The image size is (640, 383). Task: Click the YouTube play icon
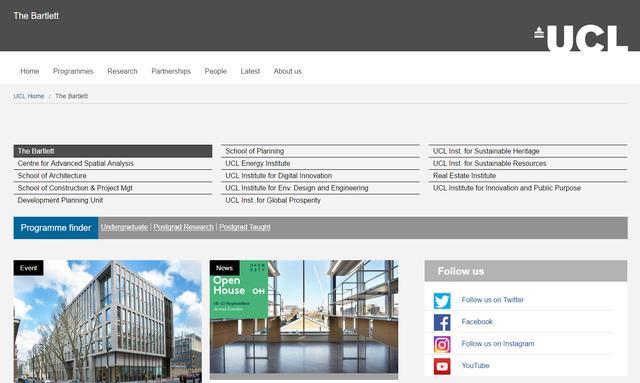click(x=442, y=366)
